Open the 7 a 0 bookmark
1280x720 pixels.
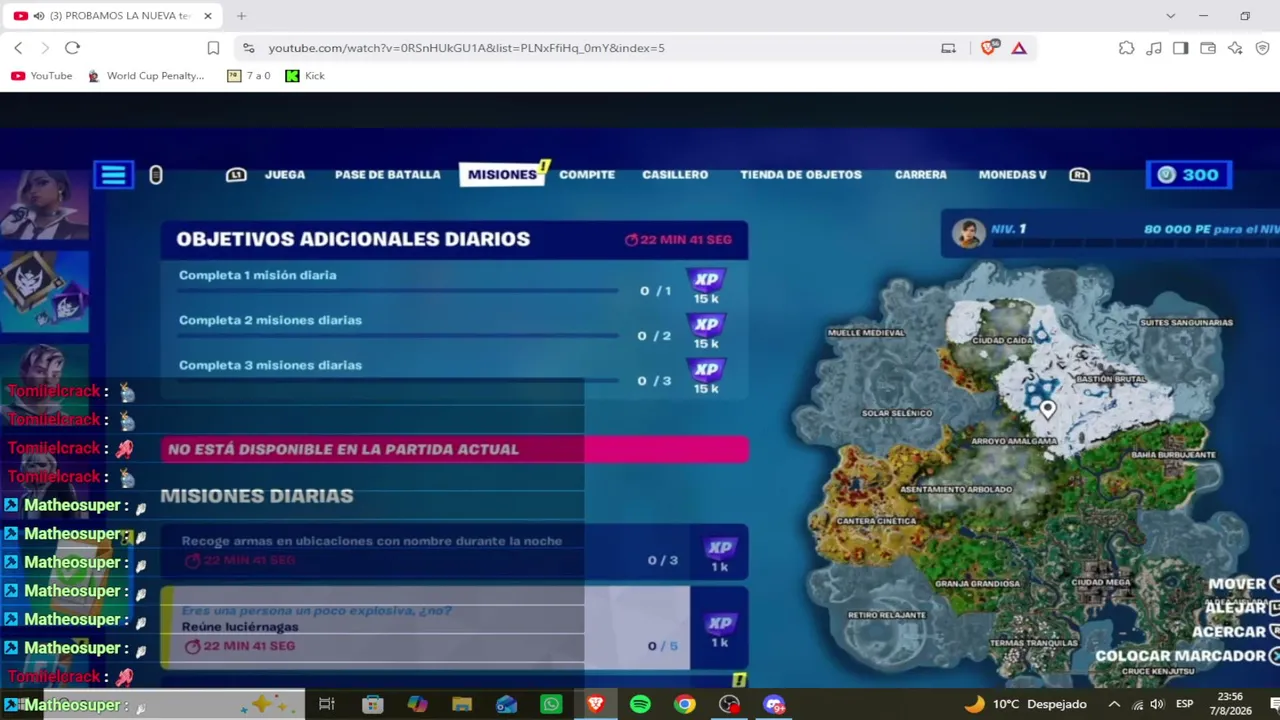[249, 76]
